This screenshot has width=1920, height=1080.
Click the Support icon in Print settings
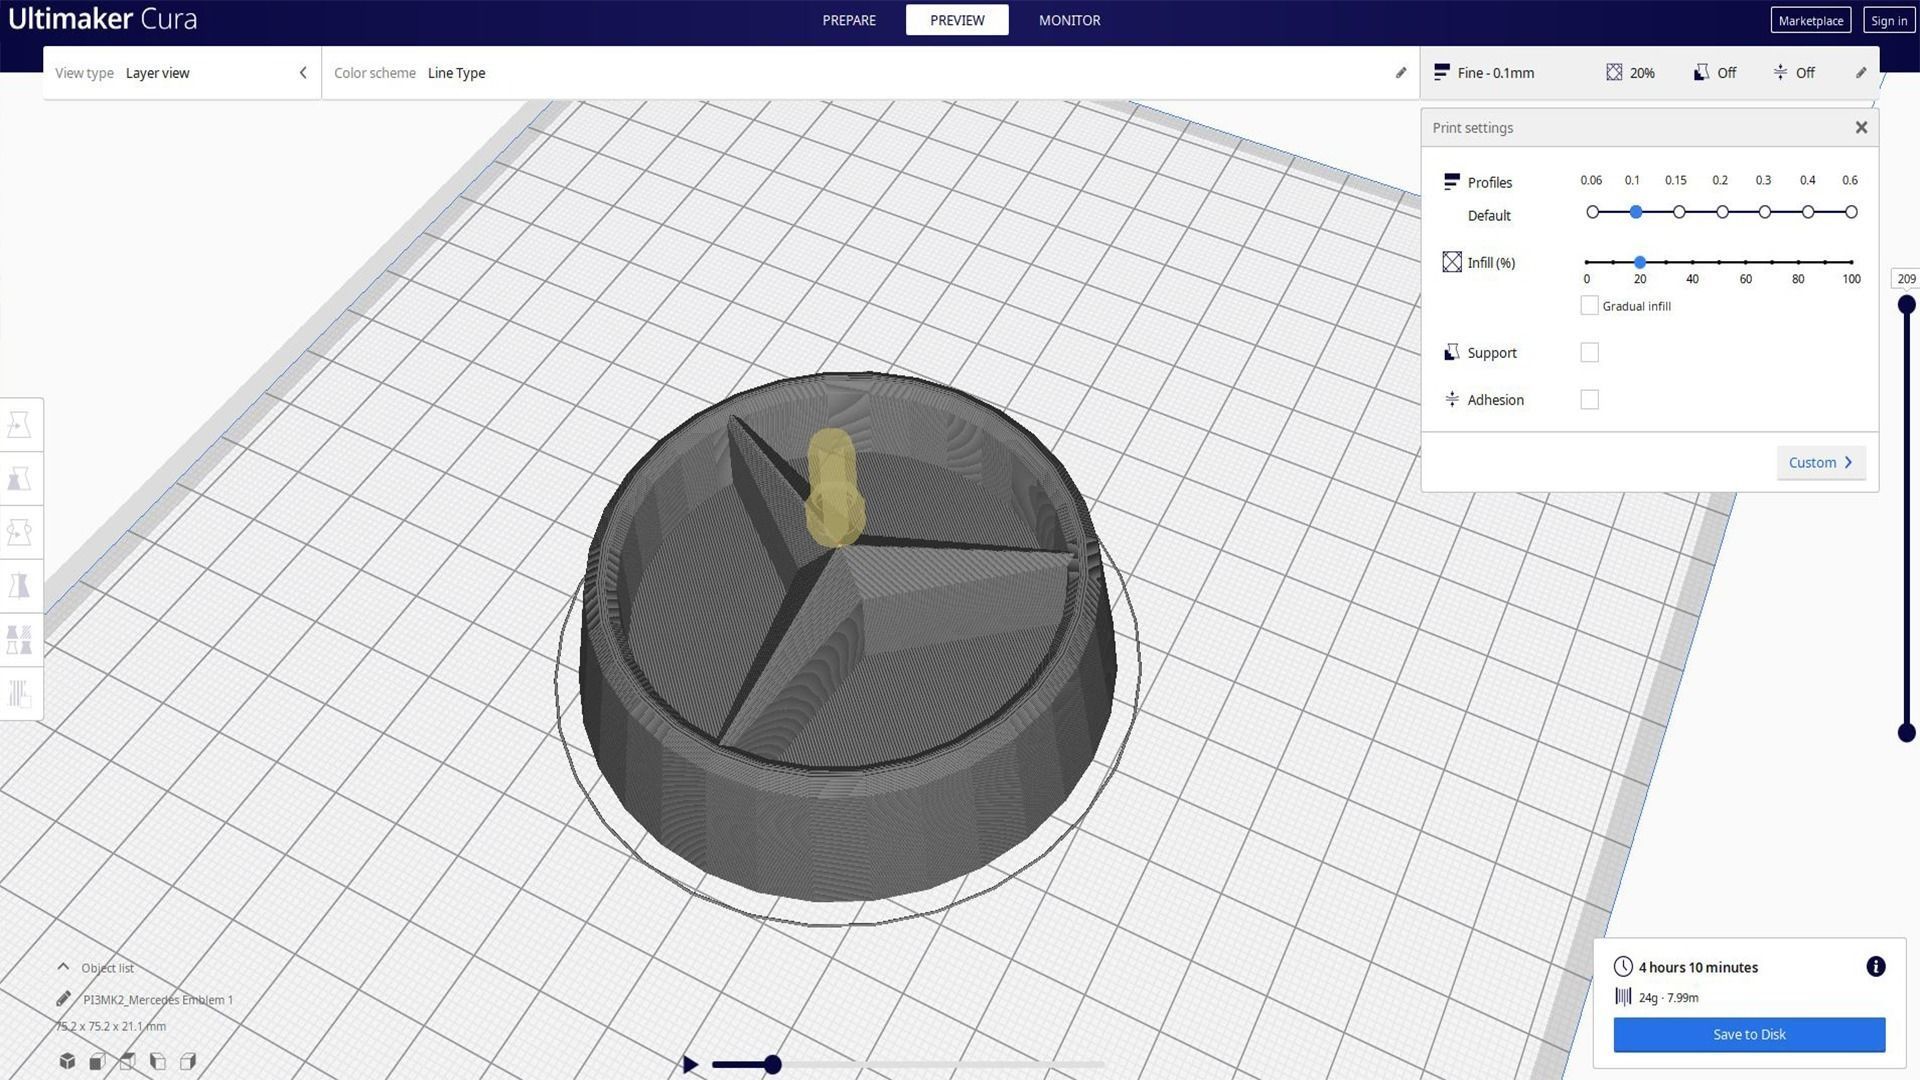1452,352
